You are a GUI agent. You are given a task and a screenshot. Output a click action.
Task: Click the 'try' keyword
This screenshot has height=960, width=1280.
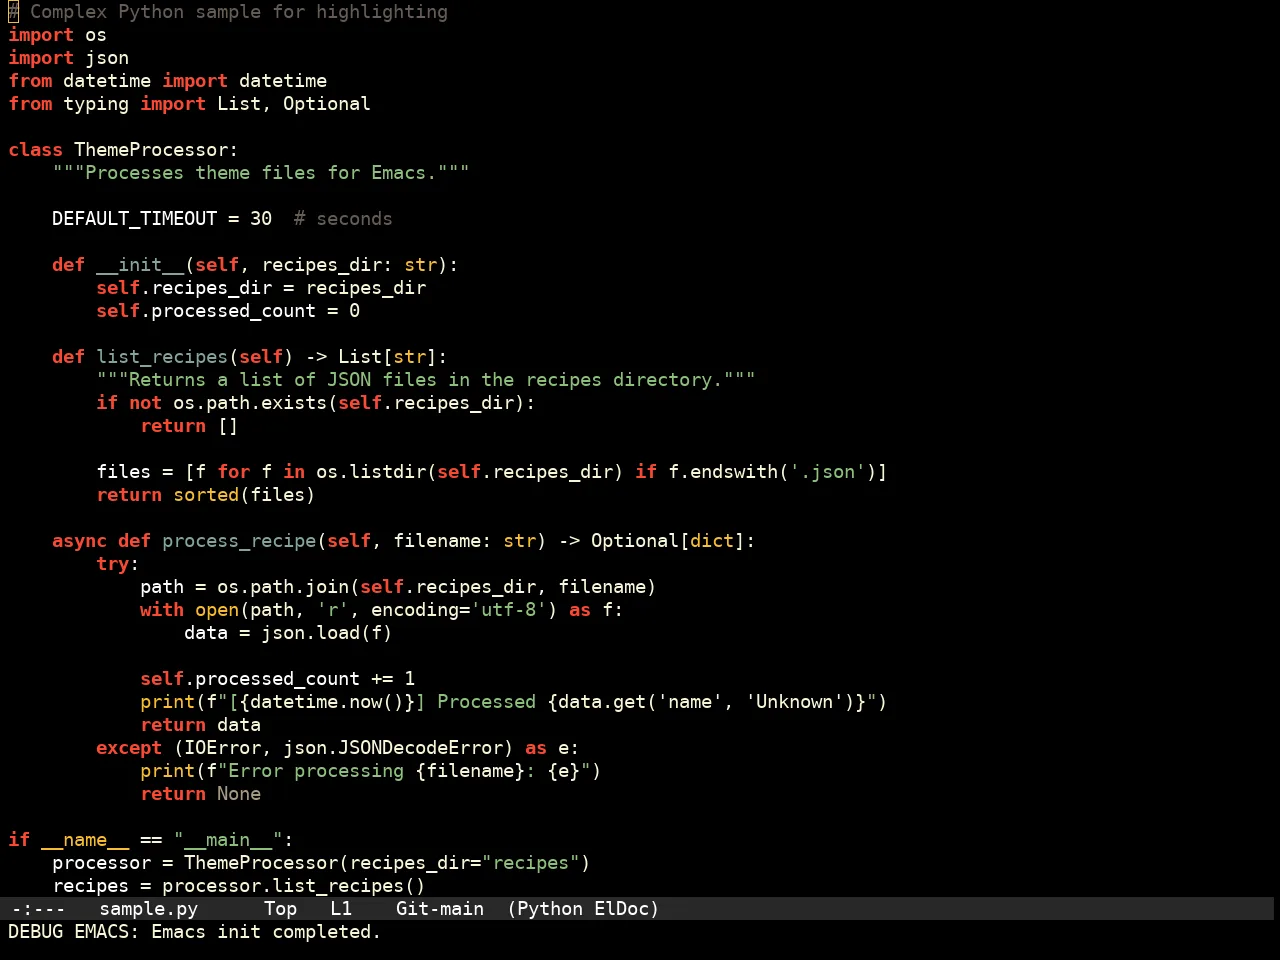[x=113, y=564]
